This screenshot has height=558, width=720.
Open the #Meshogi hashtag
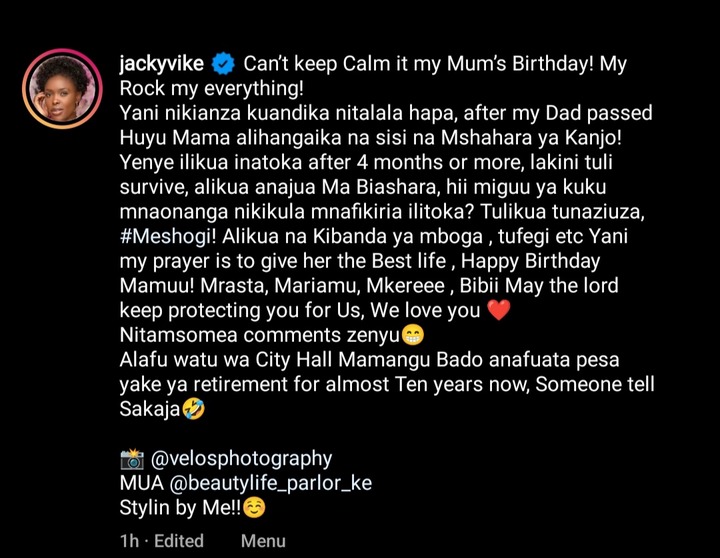[168, 236]
